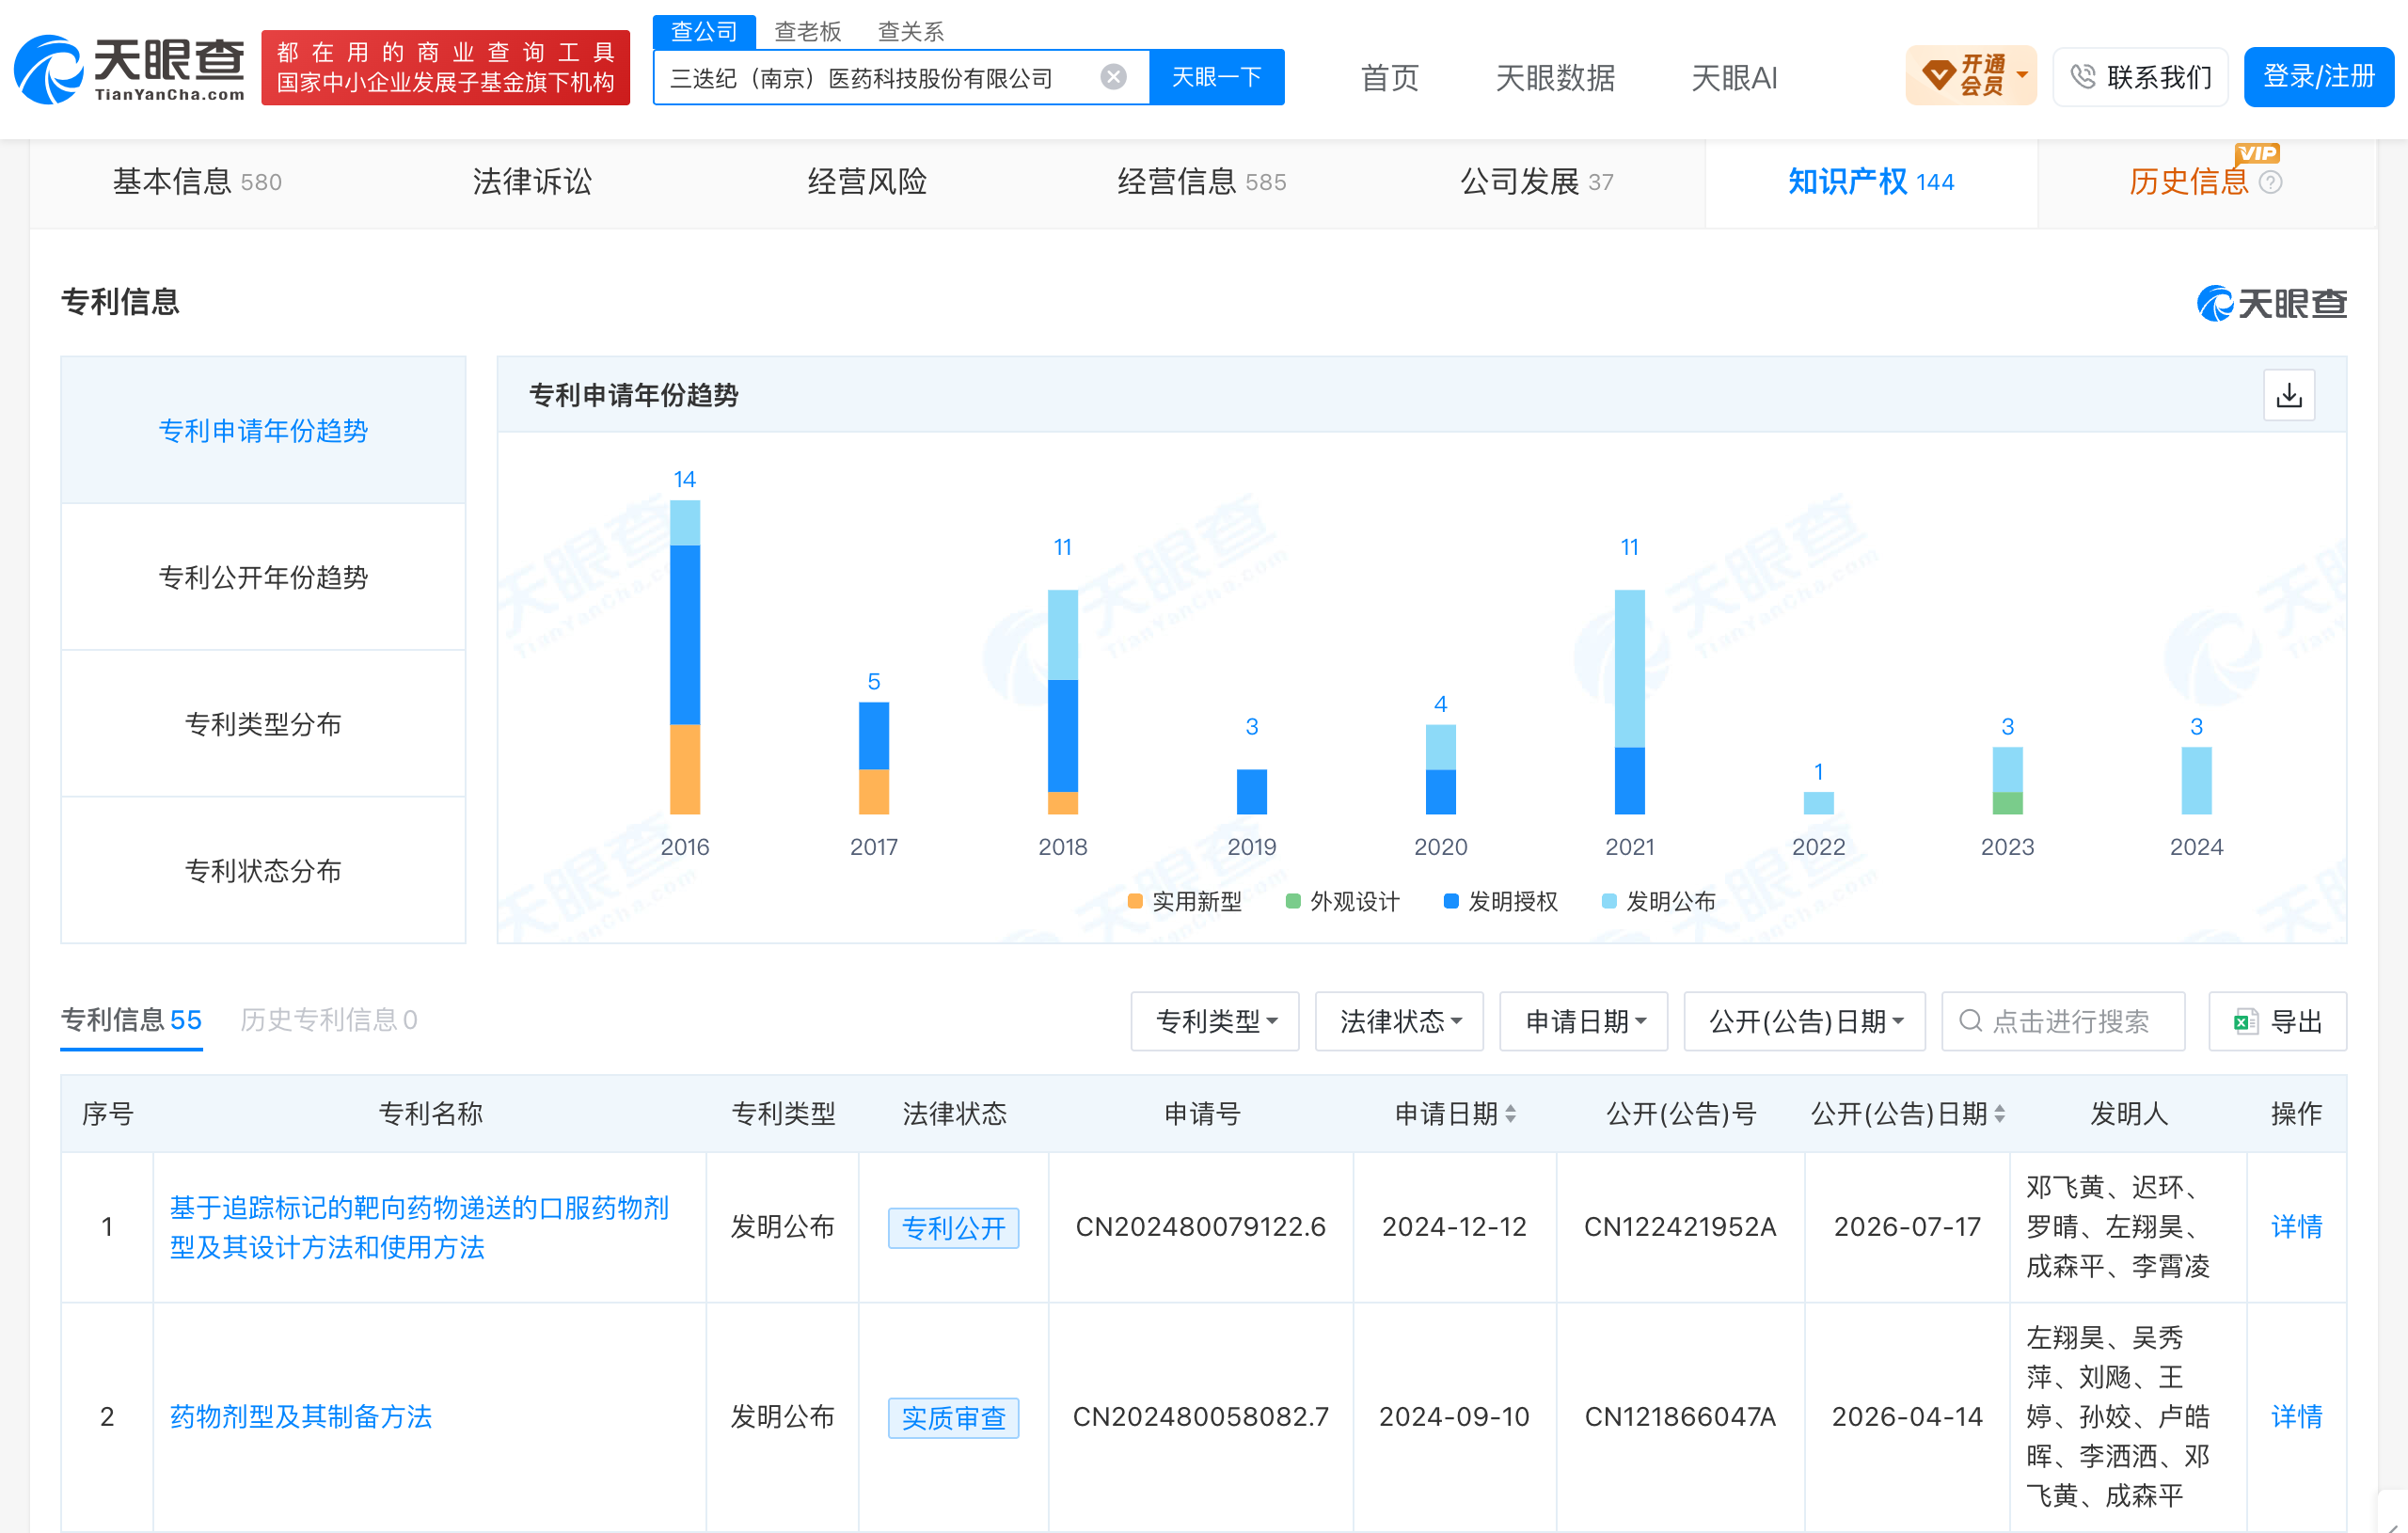The height and width of the screenshot is (1533, 2408).
Task: Switch to the 查关系 search tab
Action: pos(911,31)
